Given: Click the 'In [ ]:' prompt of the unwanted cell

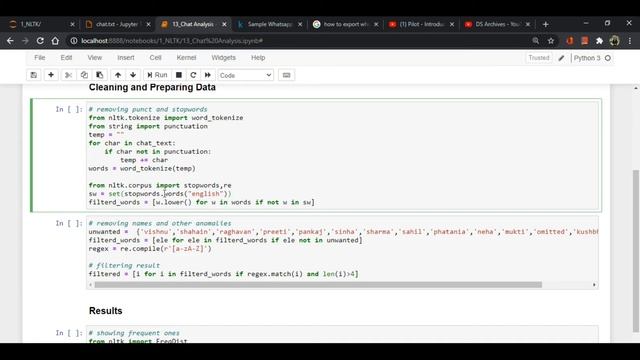Looking at the screenshot, I should point(69,223).
